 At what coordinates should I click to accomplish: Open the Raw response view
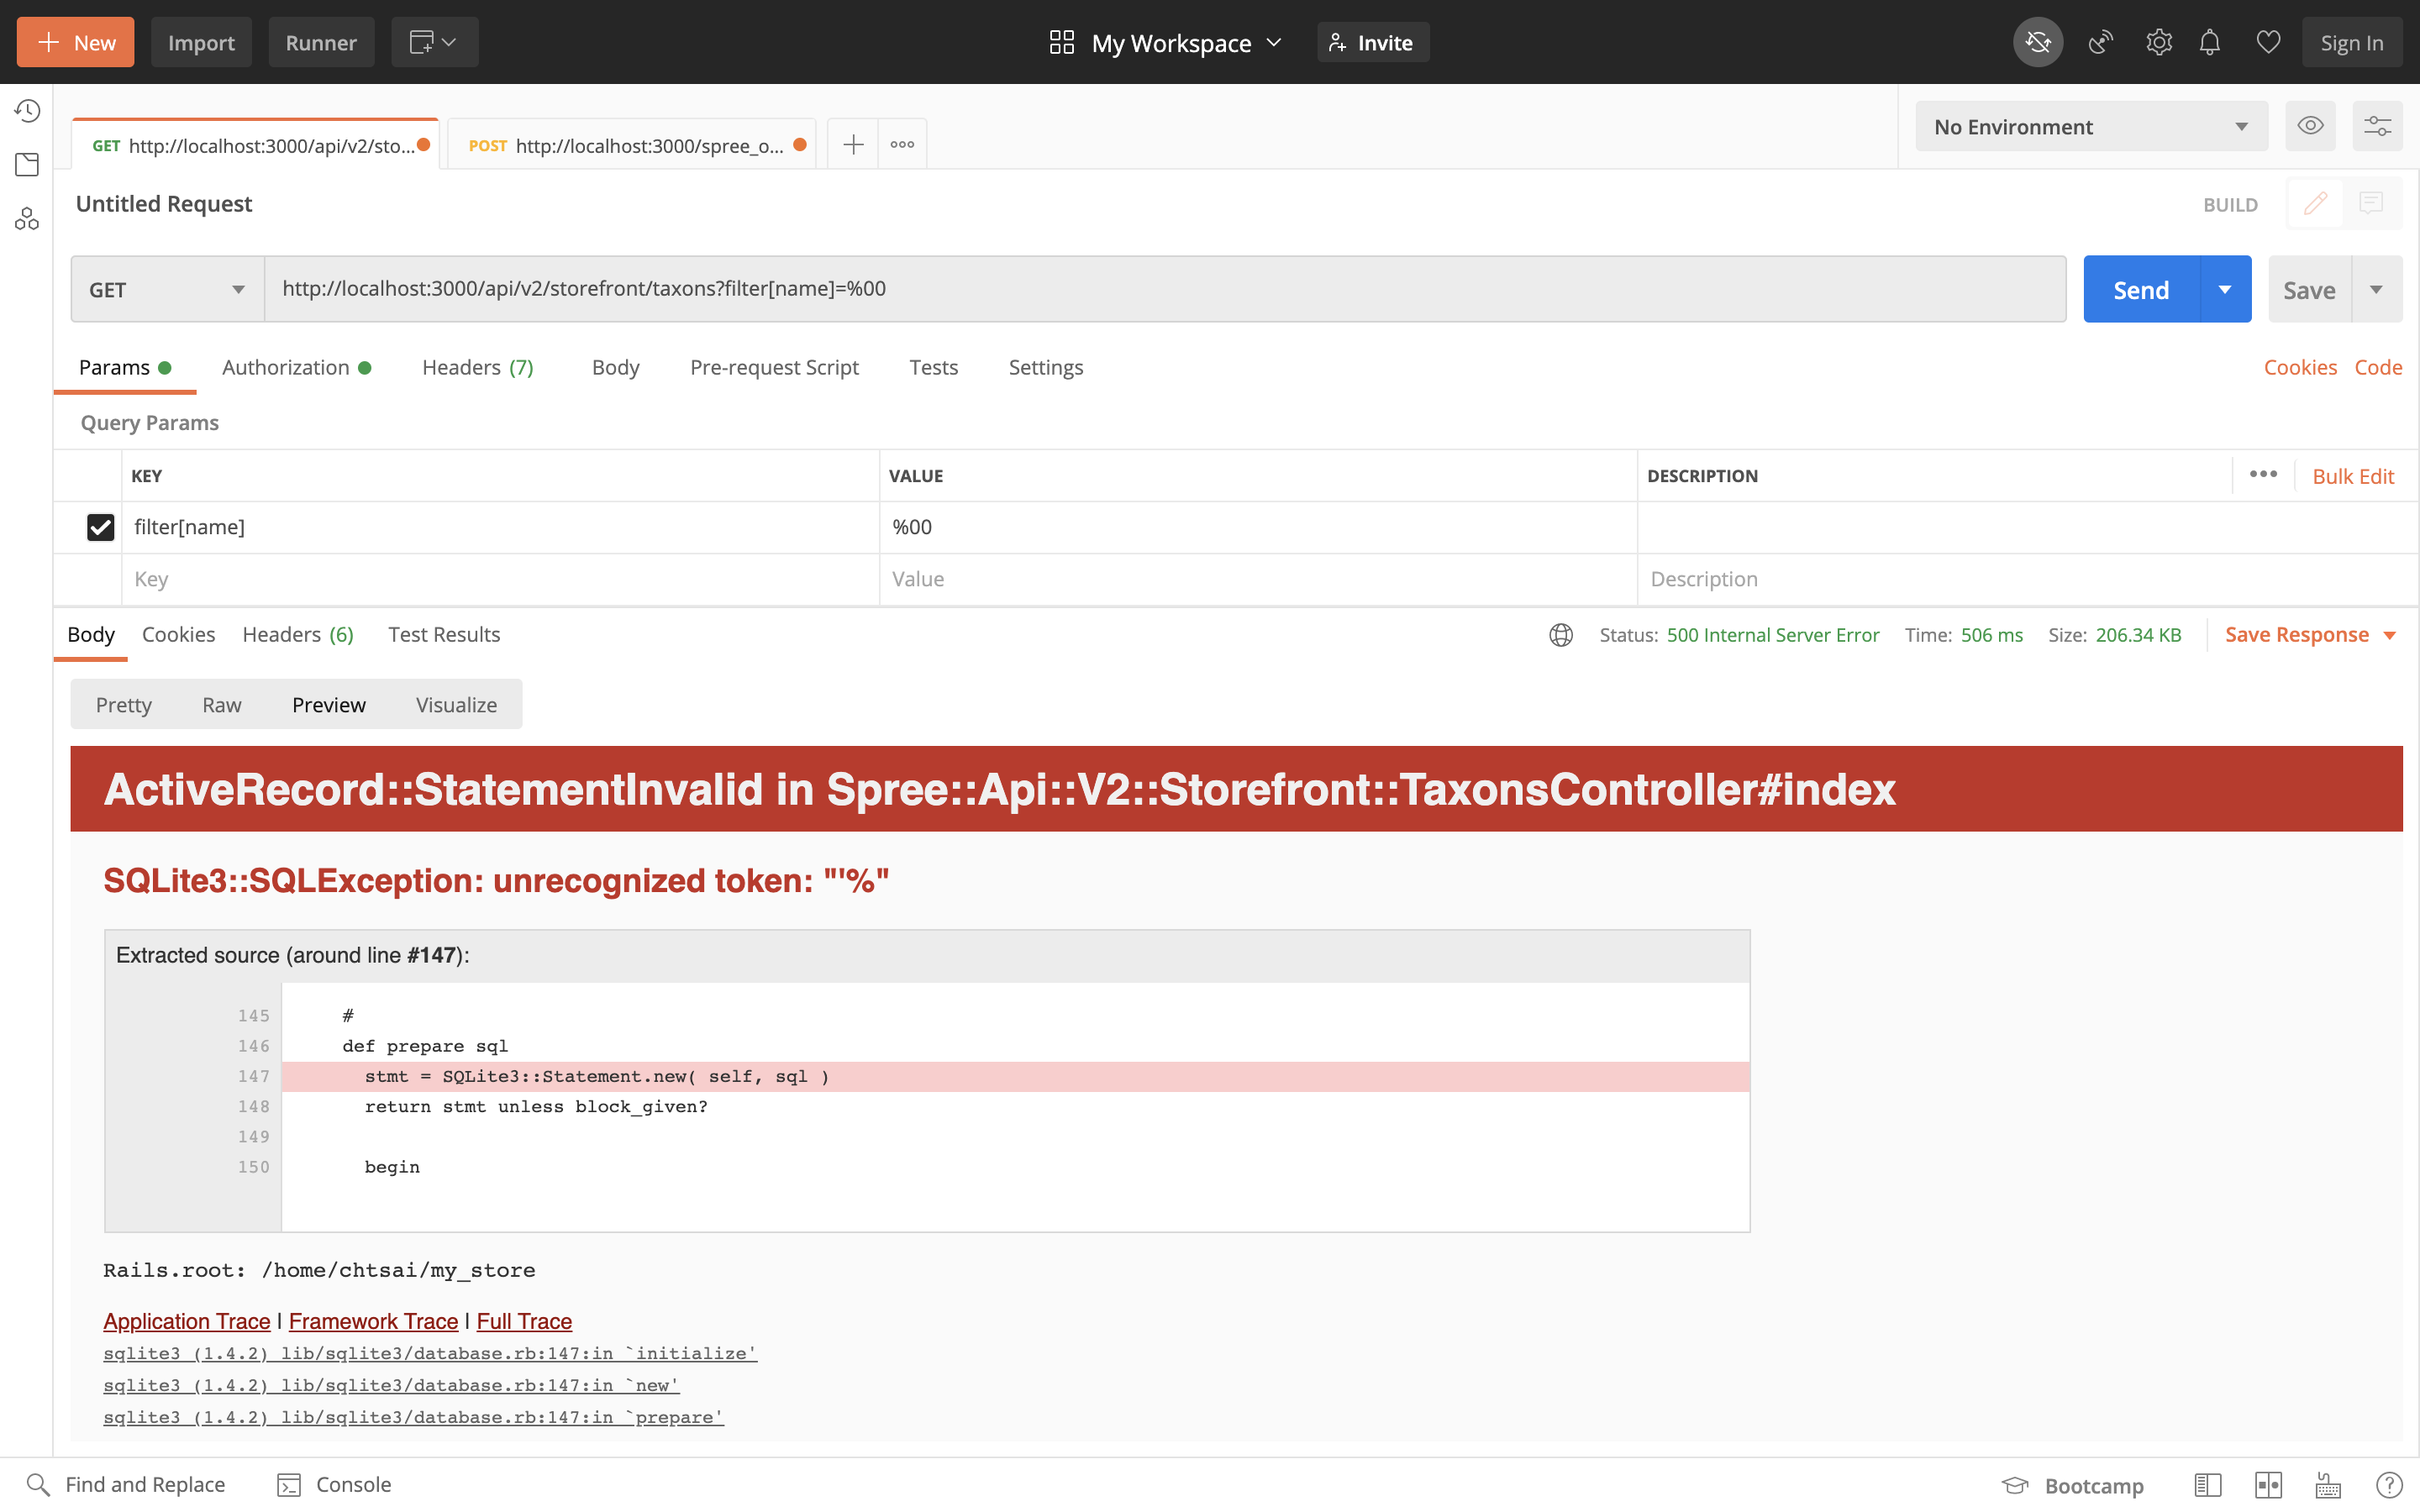pos(221,704)
